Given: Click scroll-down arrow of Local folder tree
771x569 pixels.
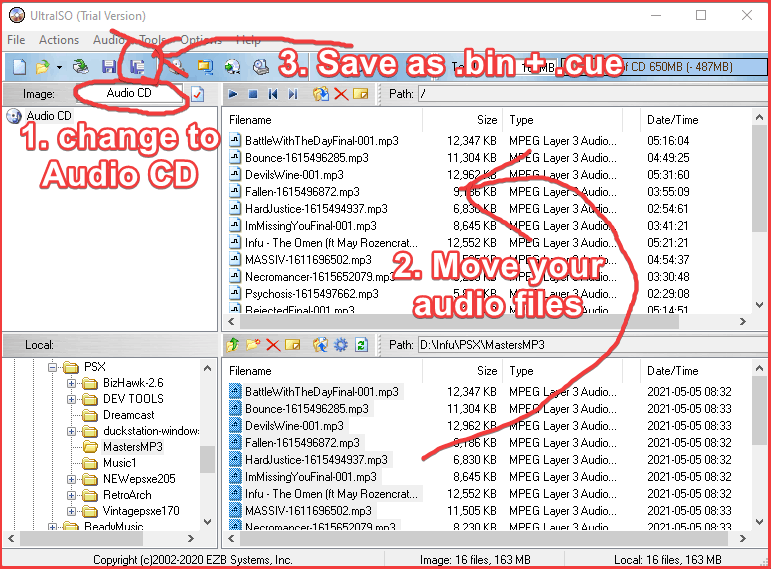Looking at the screenshot, I should point(208,522).
